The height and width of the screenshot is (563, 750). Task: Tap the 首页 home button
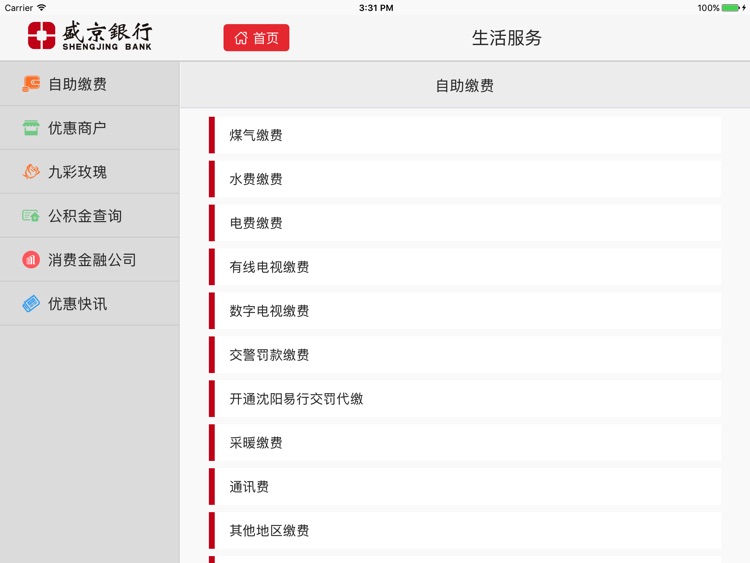pyautogui.click(x=256, y=38)
